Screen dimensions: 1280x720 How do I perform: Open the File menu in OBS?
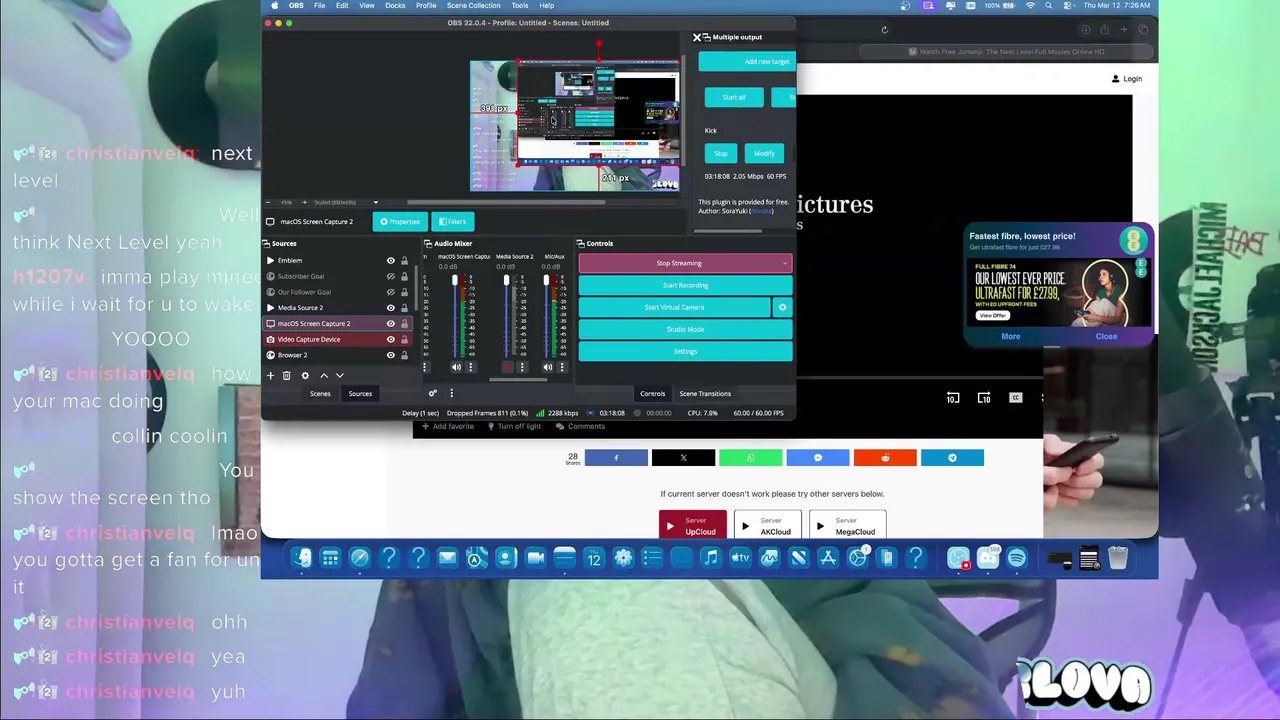[319, 5]
